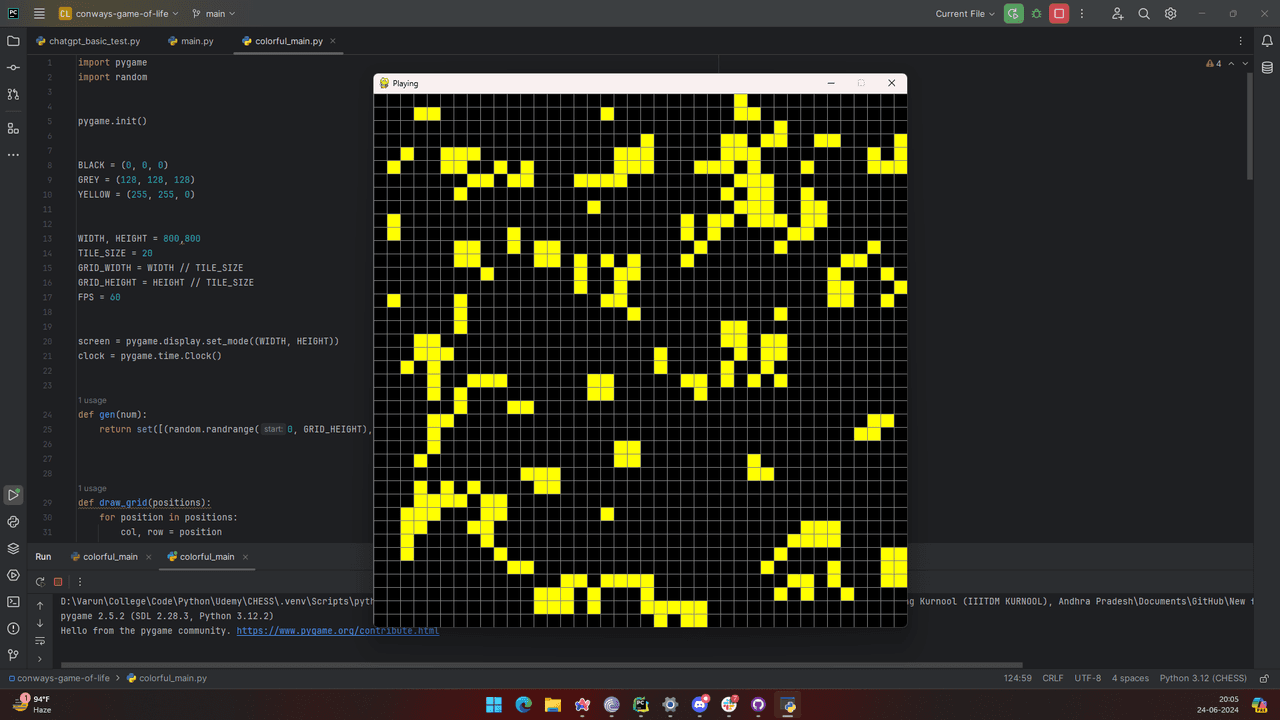Click the Python 3.12 (CHESS) interpreter in status bar
The height and width of the screenshot is (720, 1280).
(x=1203, y=678)
